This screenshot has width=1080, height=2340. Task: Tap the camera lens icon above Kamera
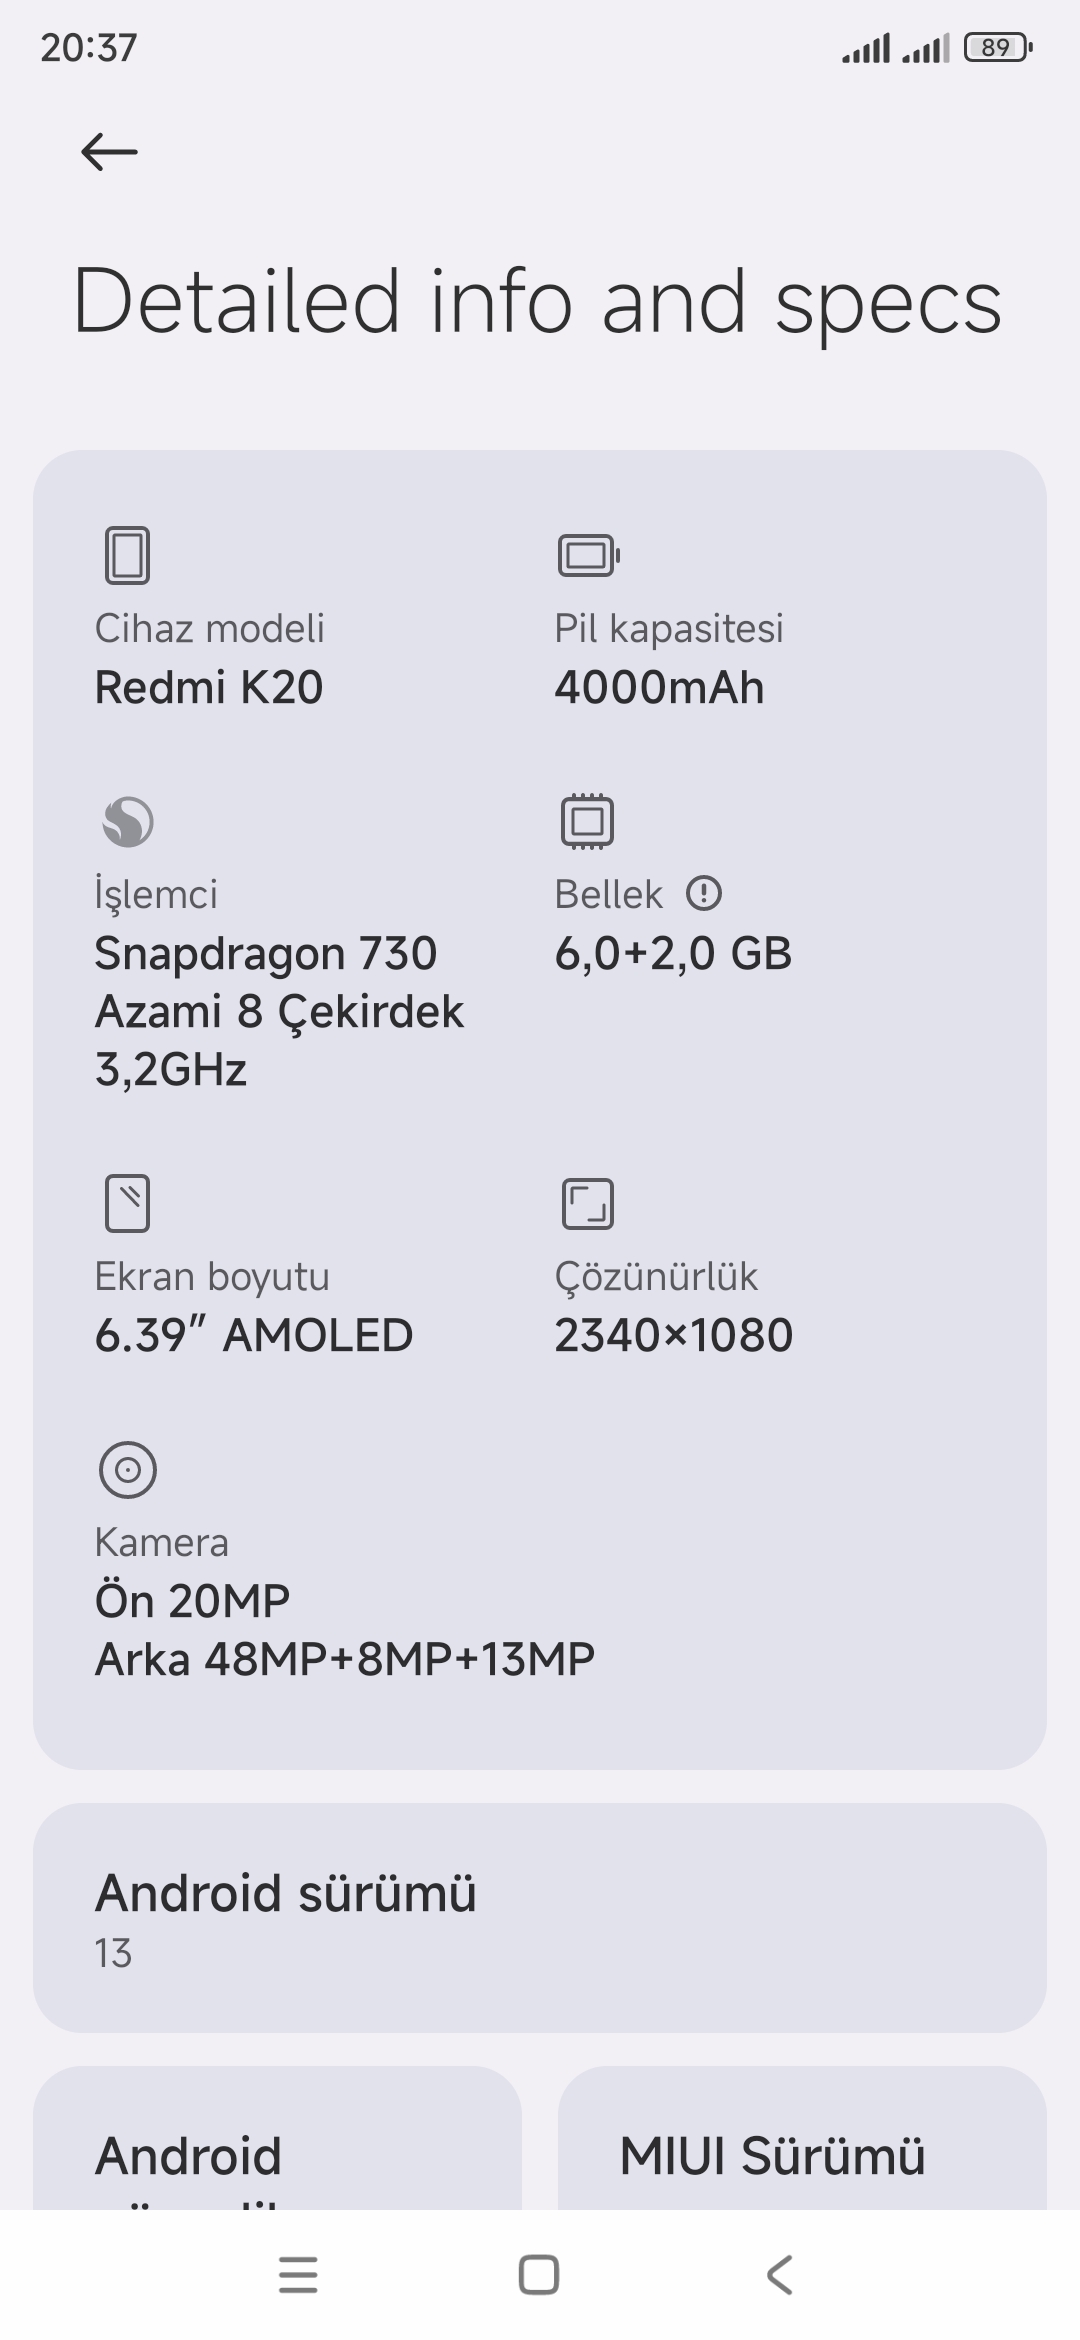pos(128,1470)
